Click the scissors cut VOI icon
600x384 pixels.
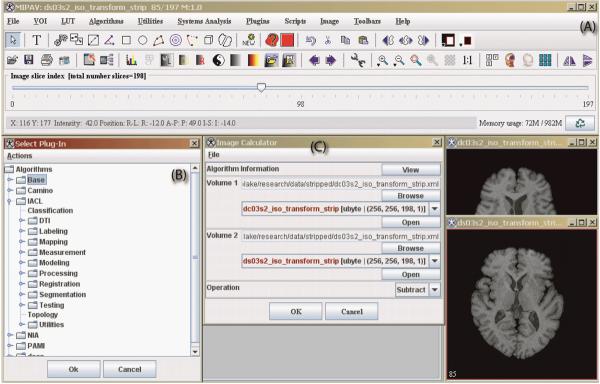point(328,40)
